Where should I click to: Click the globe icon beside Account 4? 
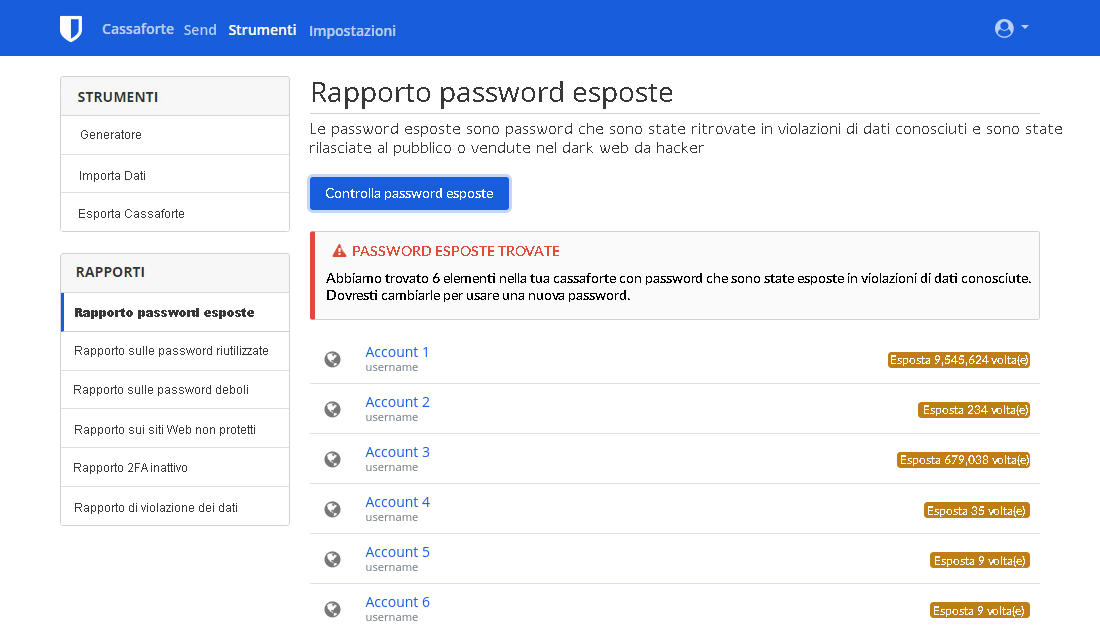(x=333, y=508)
